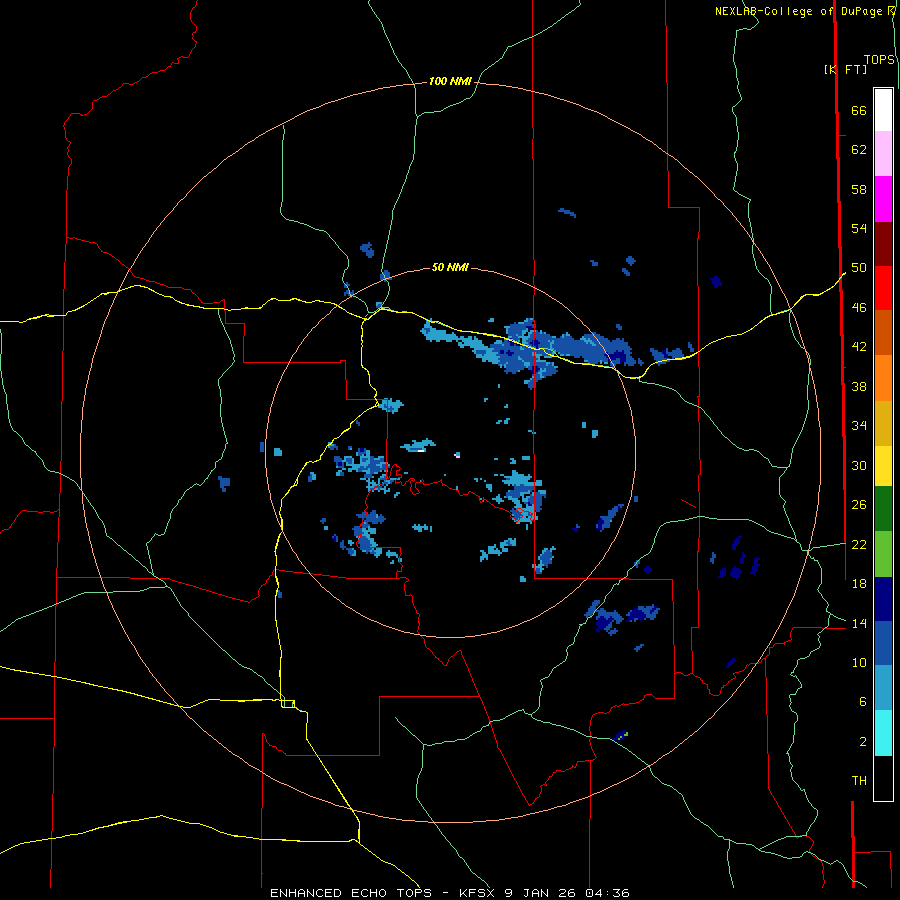Click the '18' legend value

pos(859,584)
